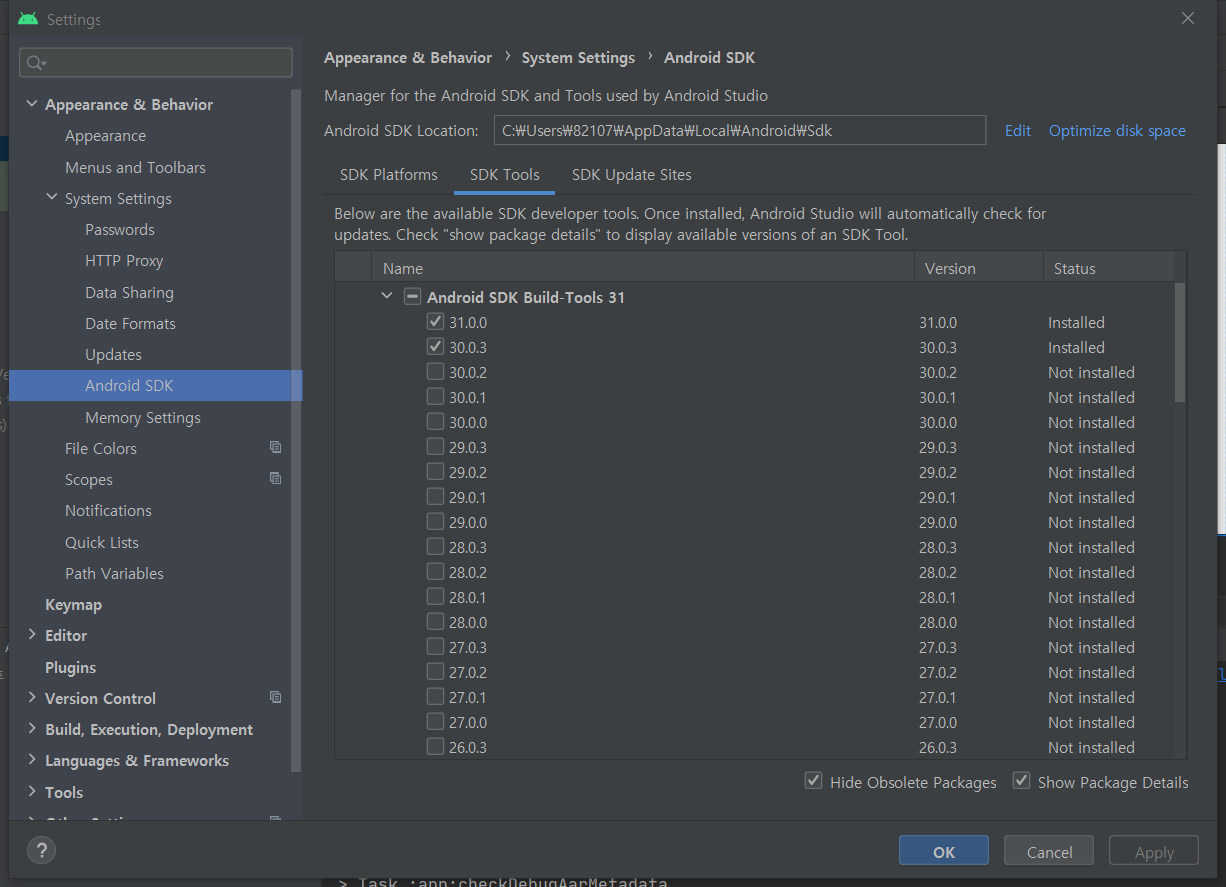Screen dimensions: 1226x887
Task: Click the project-level icon beside Scopes
Action: pyautogui.click(x=276, y=478)
